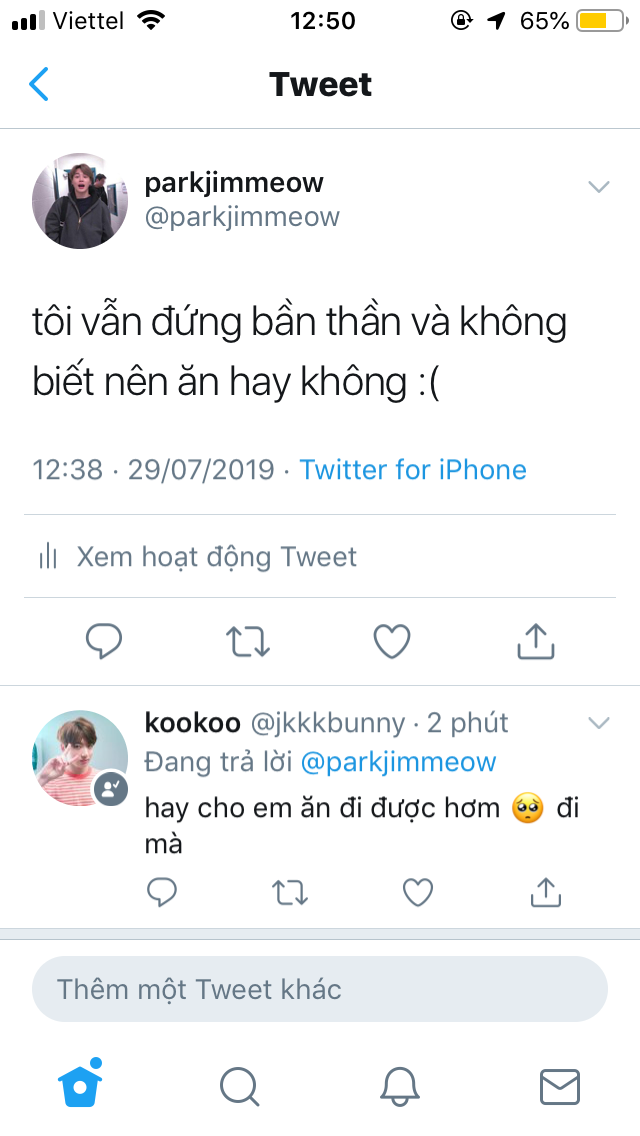Share kookoo's reply
Viewport: 640px width, 1136px height.
coord(546,892)
